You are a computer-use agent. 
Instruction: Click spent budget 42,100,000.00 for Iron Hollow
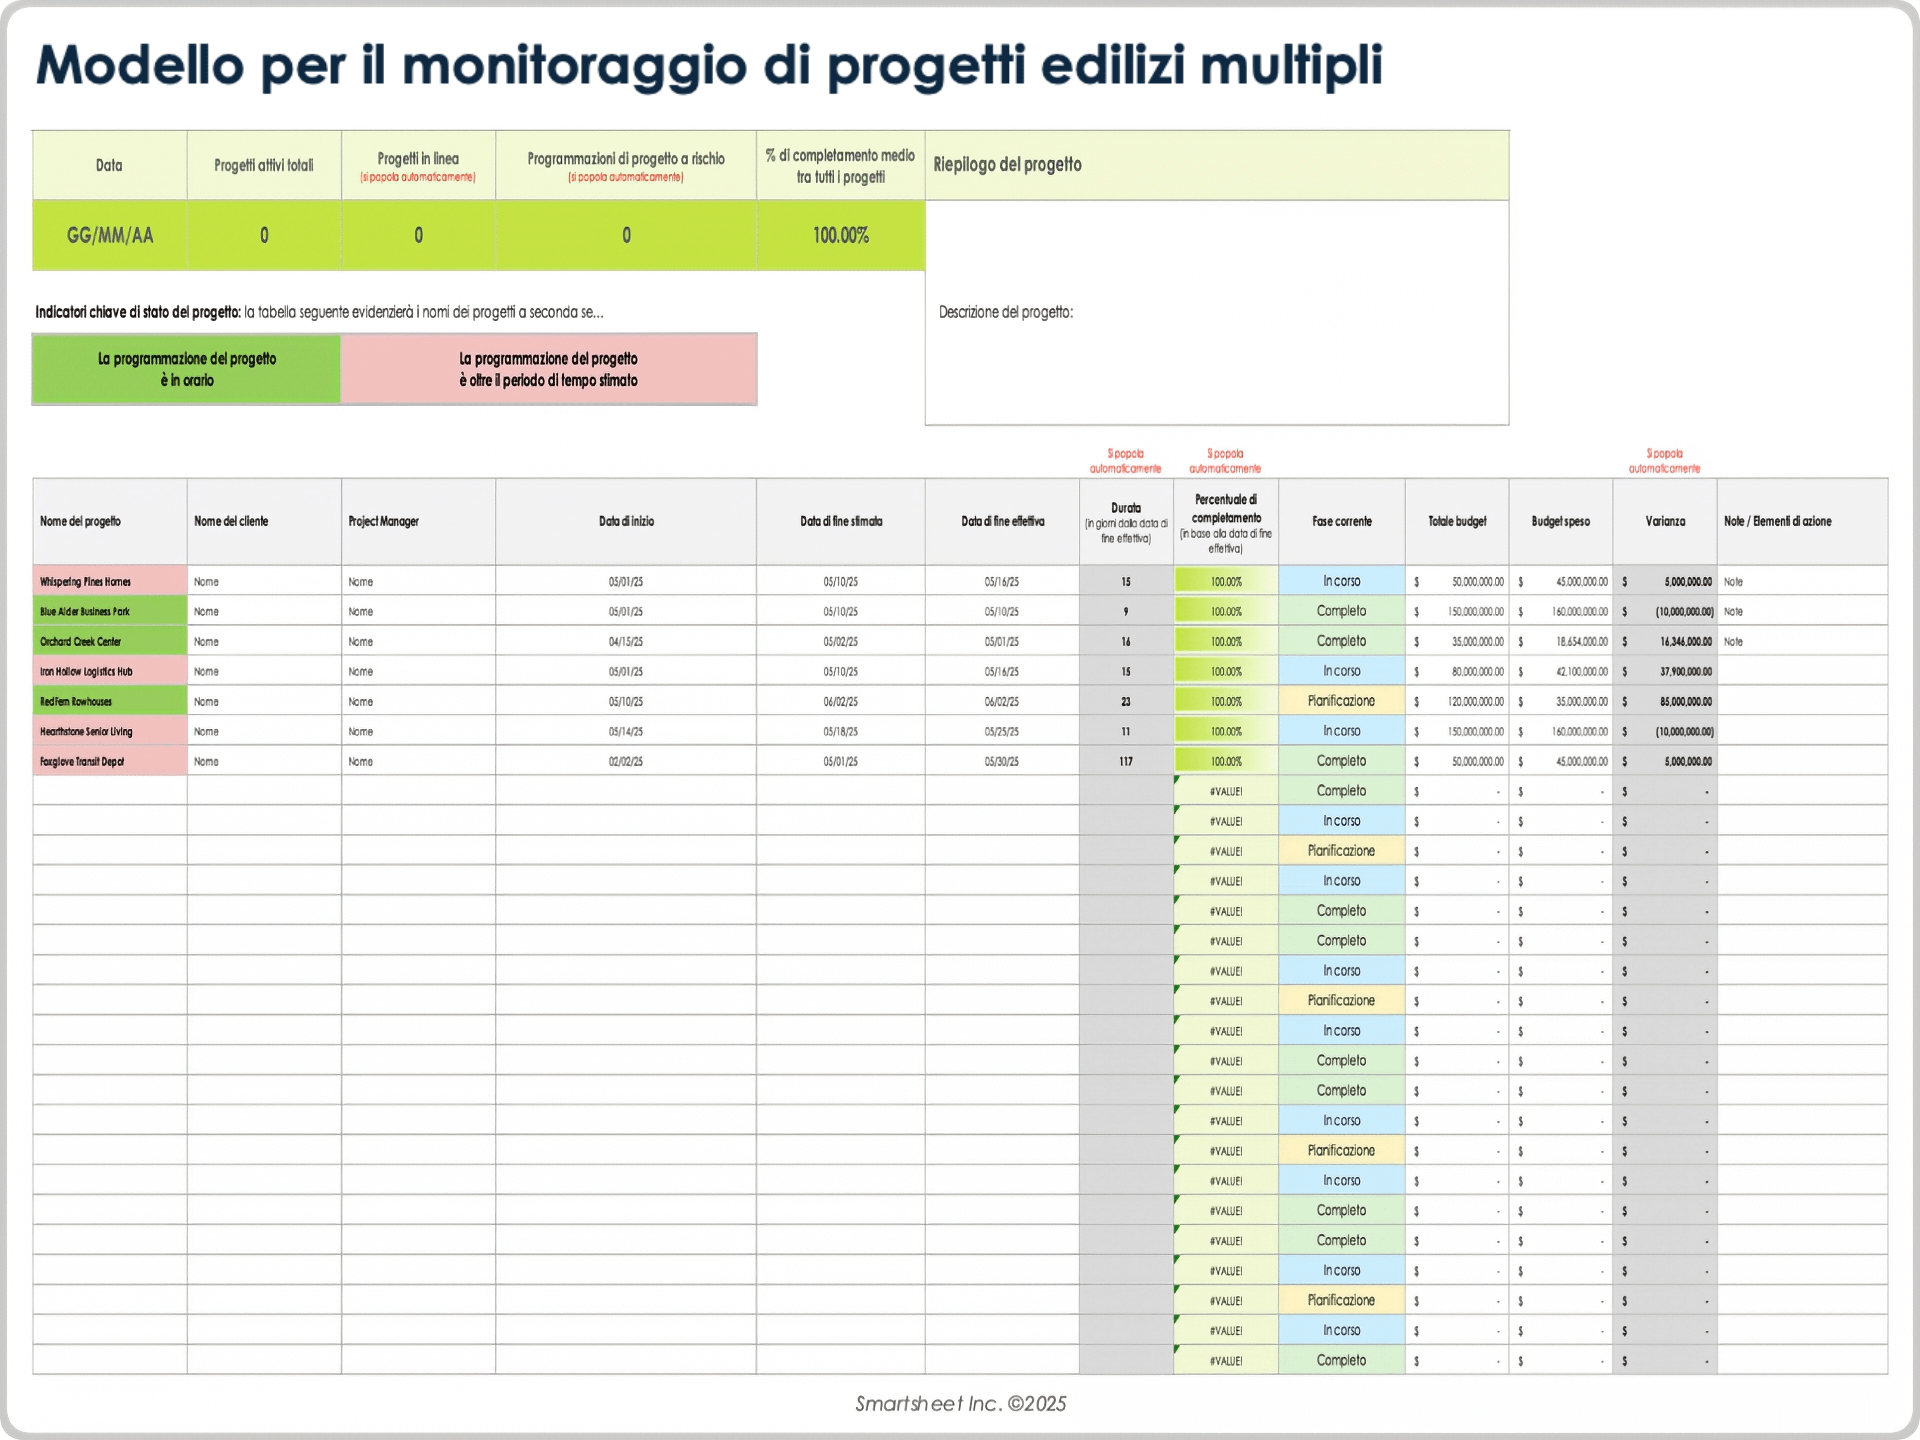click(x=1561, y=671)
